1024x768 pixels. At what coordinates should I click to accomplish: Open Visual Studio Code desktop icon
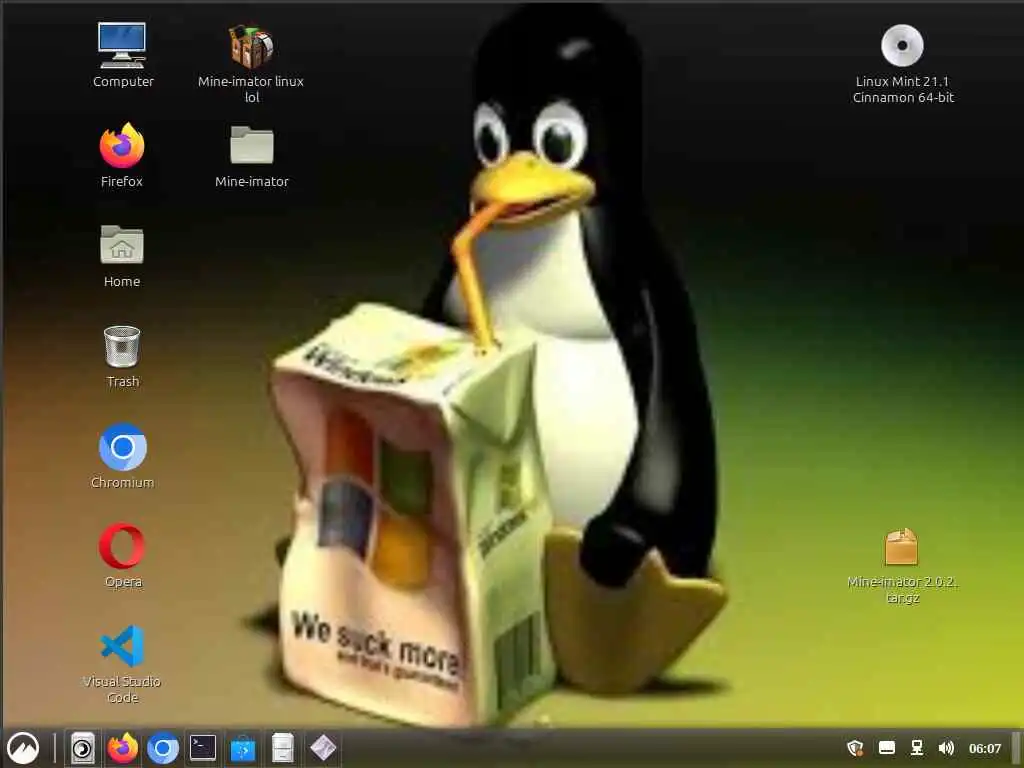click(122, 646)
